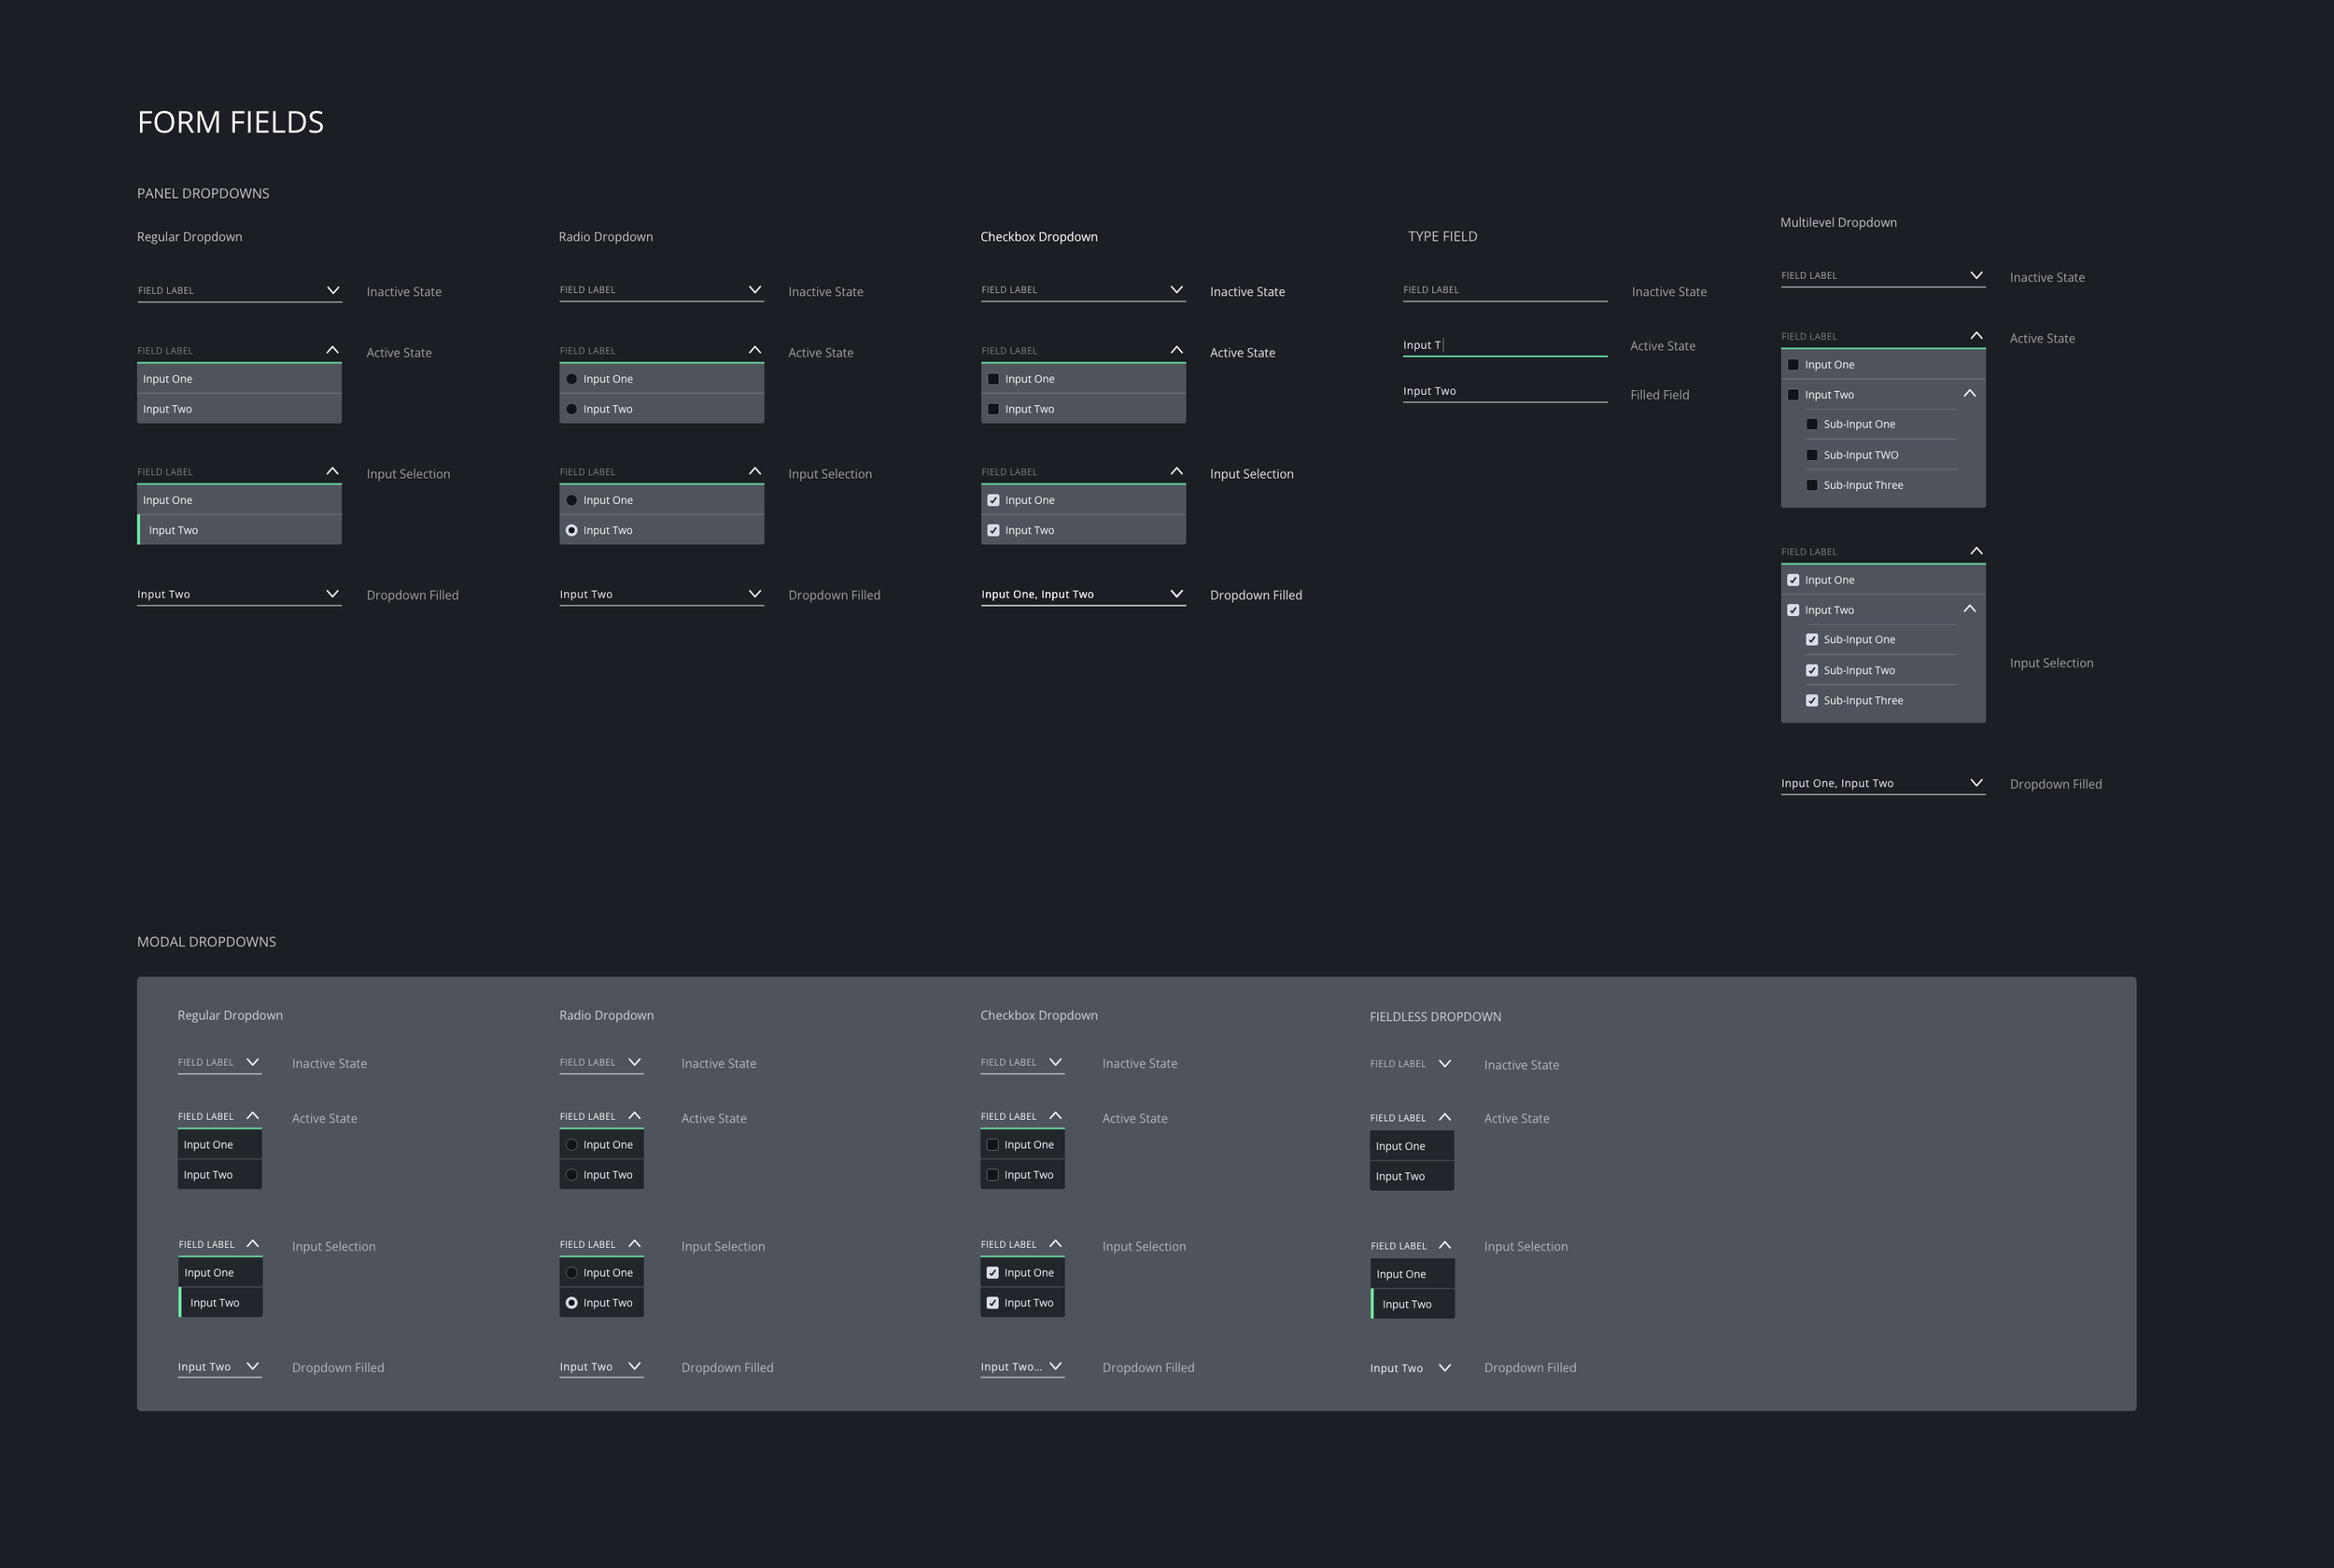Image resolution: width=2334 pixels, height=1568 pixels.
Task: Collapse the checked Input Two row in the Multilevel Dropdown
Action: pos(1969,609)
